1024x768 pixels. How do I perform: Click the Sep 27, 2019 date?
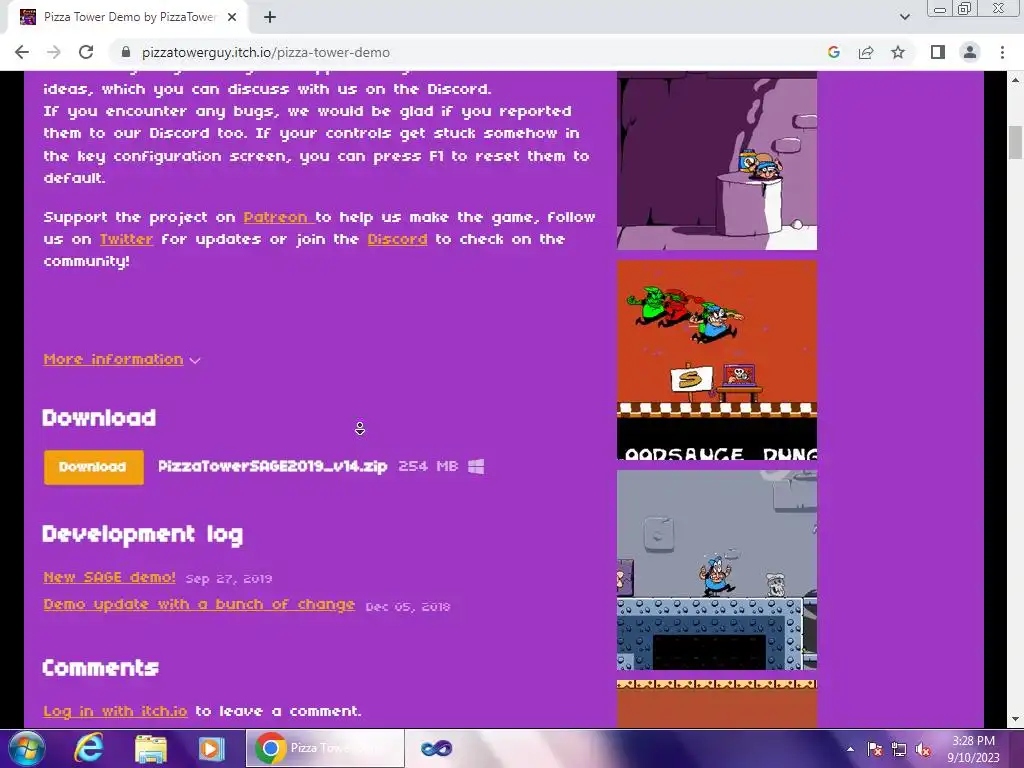pos(229,579)
